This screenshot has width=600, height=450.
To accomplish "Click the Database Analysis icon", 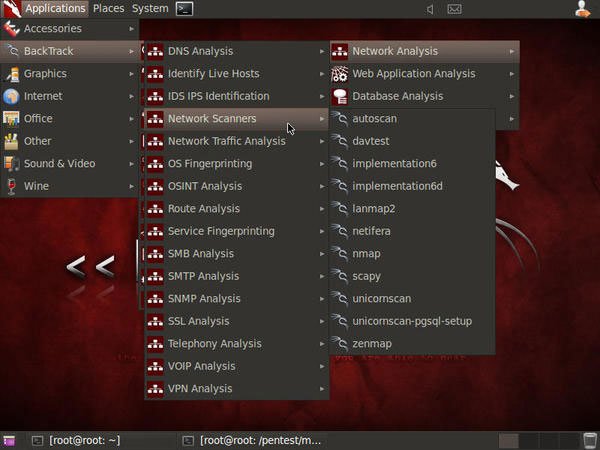I will click(339, 96).
